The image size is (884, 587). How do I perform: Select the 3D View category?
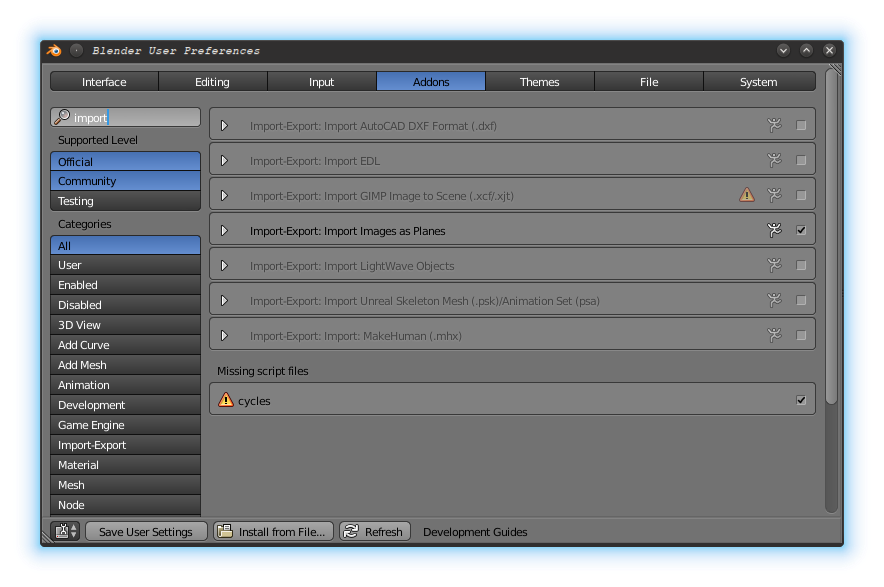(x=125, y=325)
